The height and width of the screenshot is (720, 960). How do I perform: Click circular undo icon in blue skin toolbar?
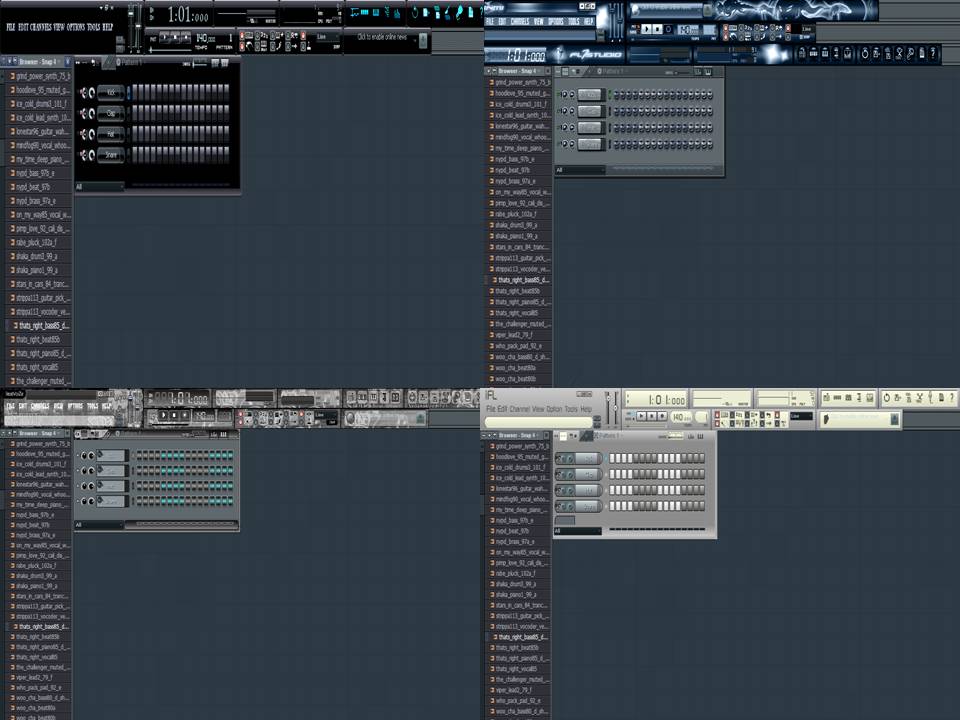864,54
